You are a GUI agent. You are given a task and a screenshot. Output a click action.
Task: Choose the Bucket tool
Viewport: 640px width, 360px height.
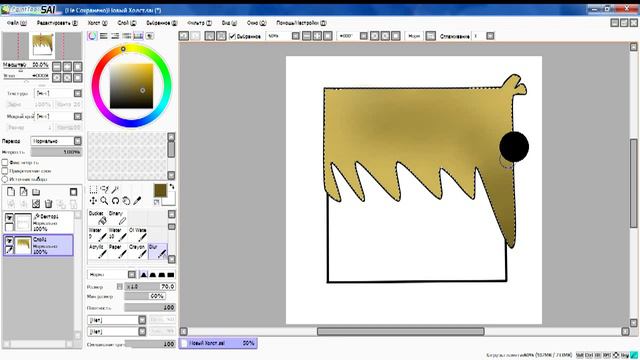click(x=98, y=218)
